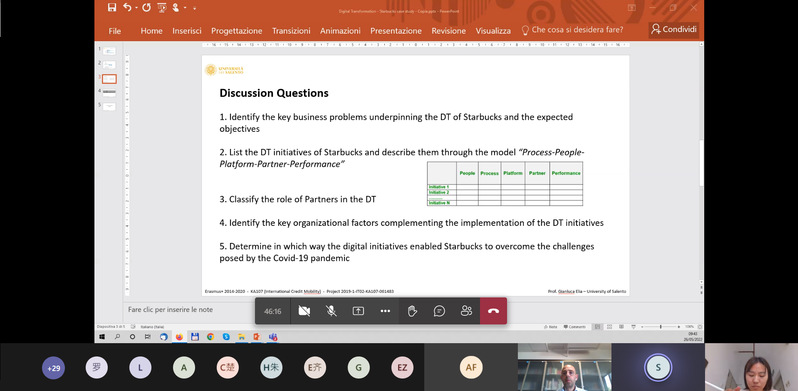The image size is (798, 391).
Task: Open the touch/mouse mode dropdown arrow
Action: point(185,8)
